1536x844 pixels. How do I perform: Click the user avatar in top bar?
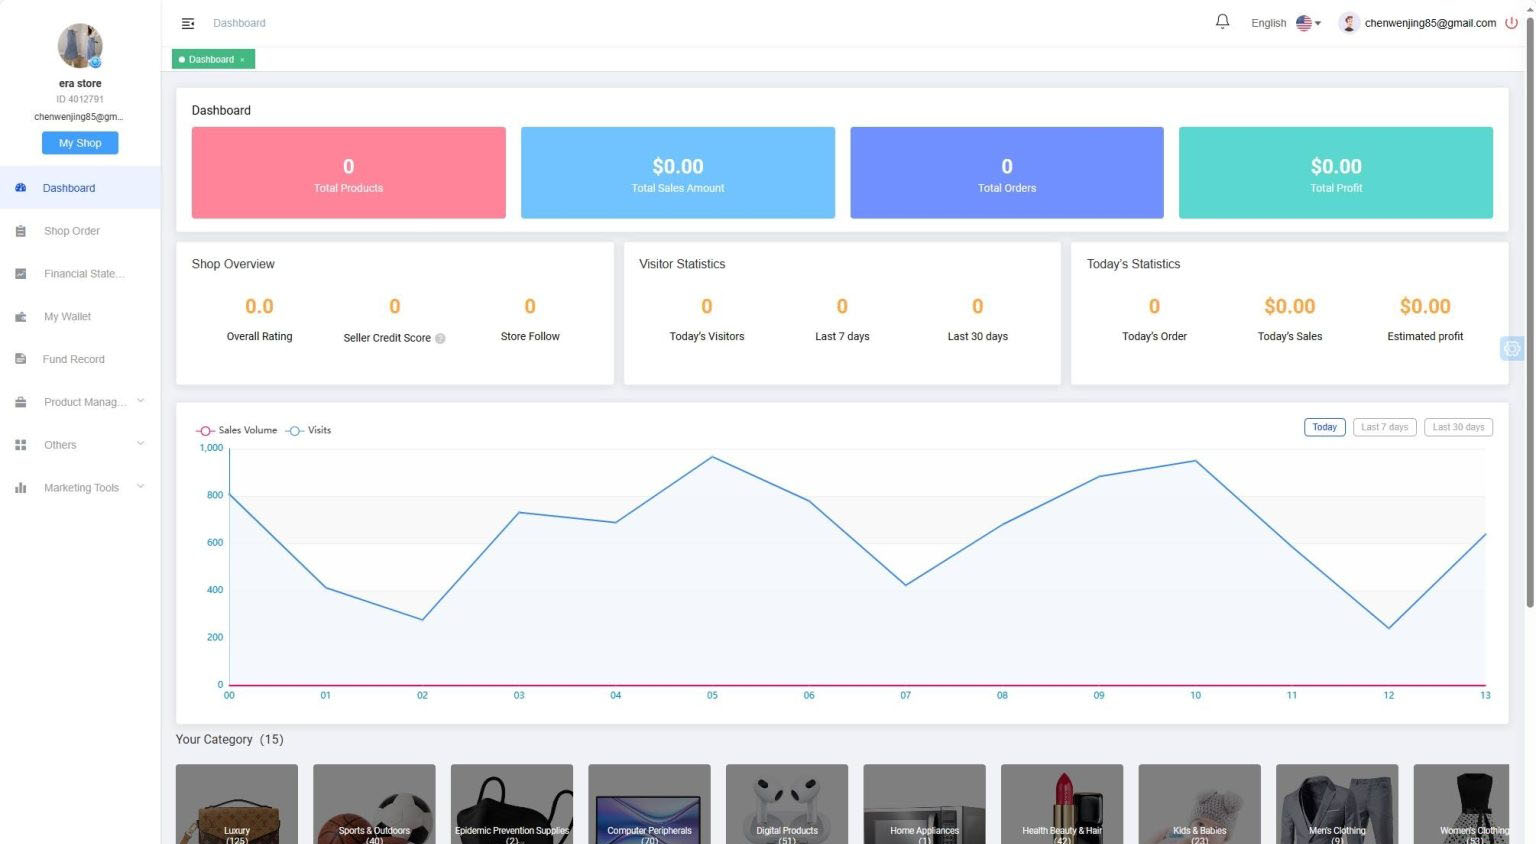(x=1349, y=23)
